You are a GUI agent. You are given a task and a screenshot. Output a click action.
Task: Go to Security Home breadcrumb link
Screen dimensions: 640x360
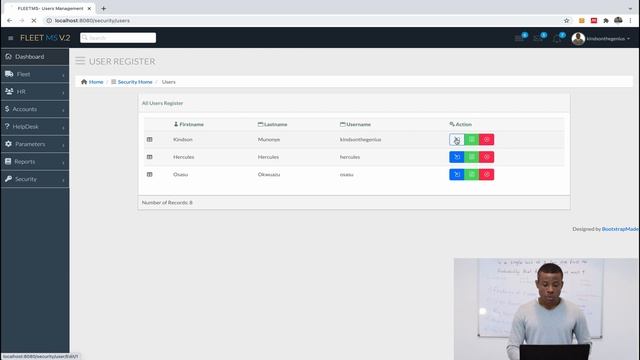click(135, 82)
